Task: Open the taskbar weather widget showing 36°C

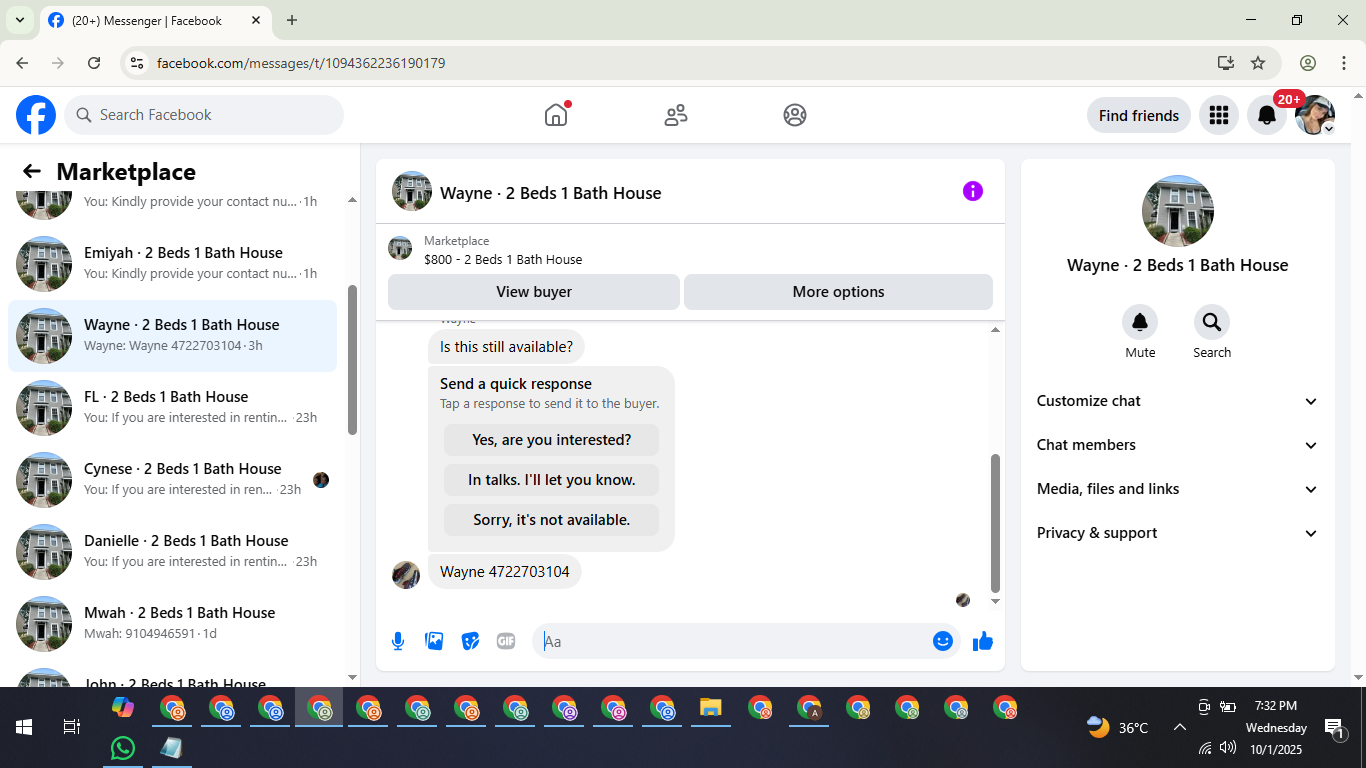Action: pos(1118,727)
